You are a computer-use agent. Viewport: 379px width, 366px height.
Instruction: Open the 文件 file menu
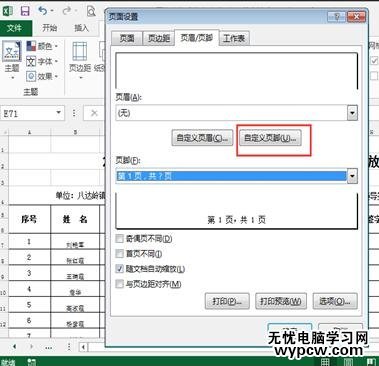coord(15,28)
